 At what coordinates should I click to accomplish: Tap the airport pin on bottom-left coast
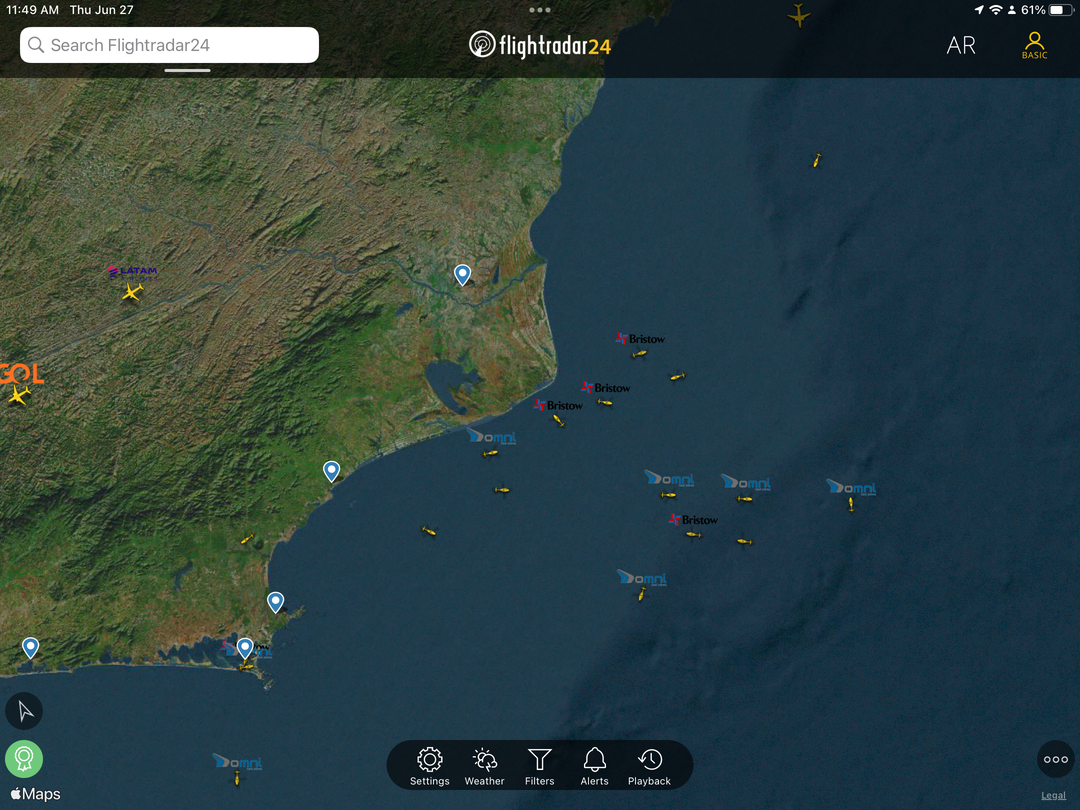30,647
